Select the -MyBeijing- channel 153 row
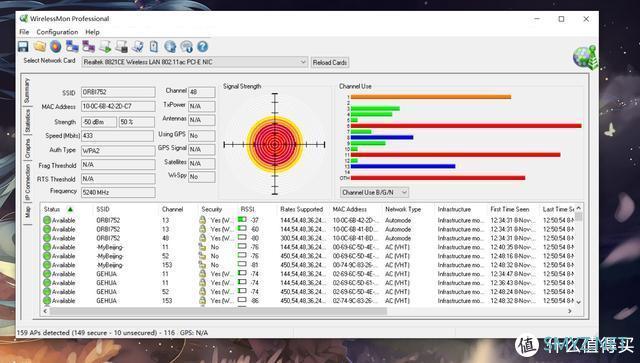Screen dimensions: 640x363 coord(309,265)
